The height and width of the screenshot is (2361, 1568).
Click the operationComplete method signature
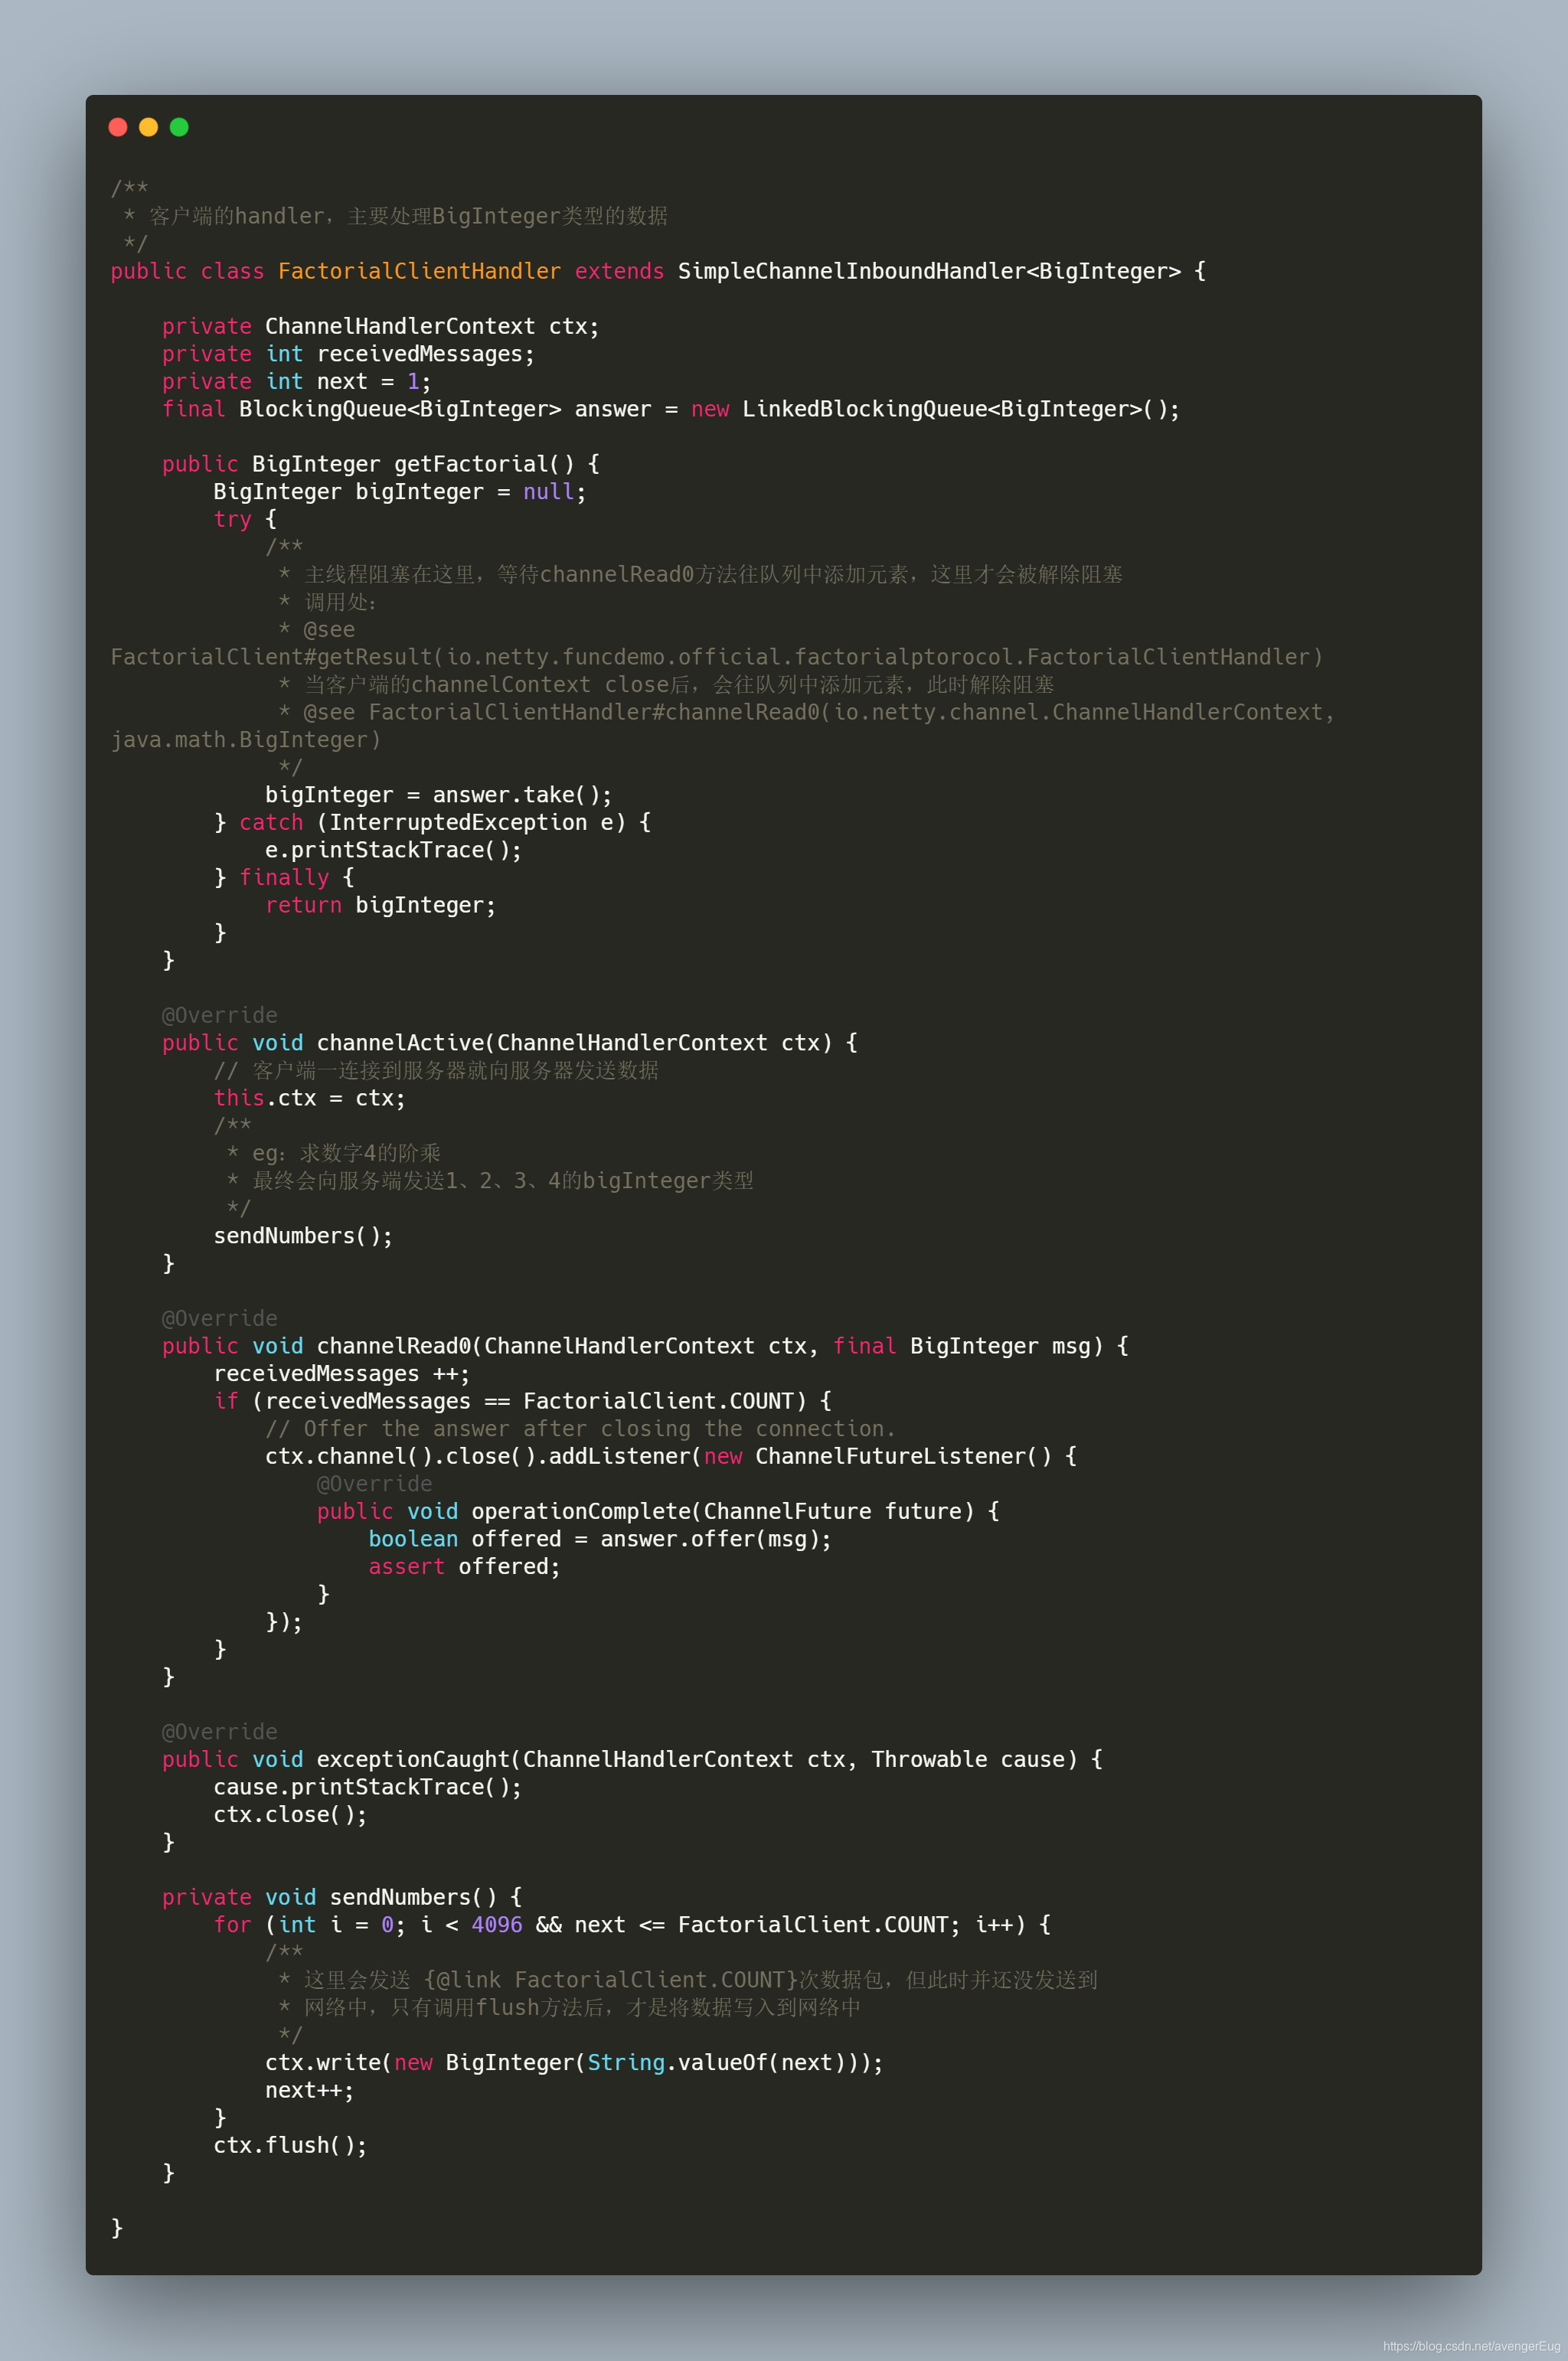657,1511
